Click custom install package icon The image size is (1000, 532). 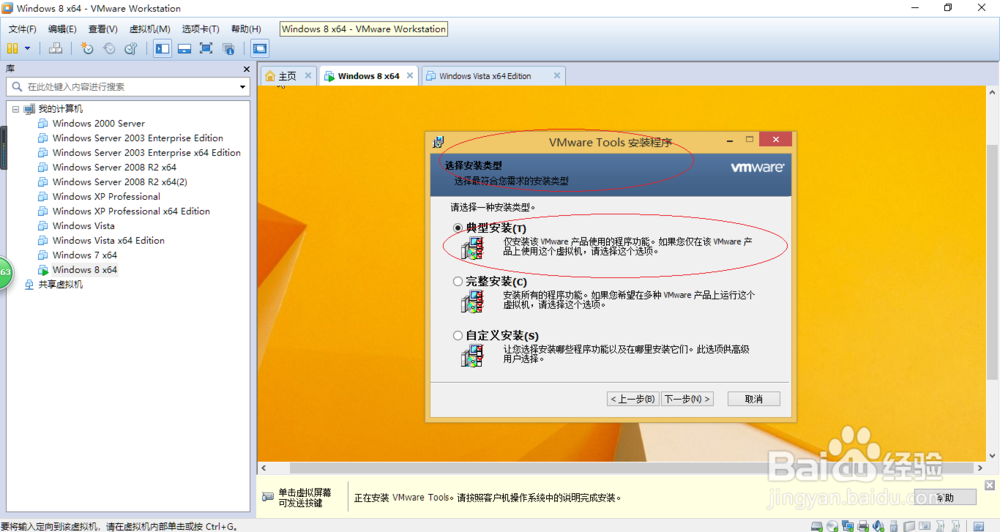(473, 356)
